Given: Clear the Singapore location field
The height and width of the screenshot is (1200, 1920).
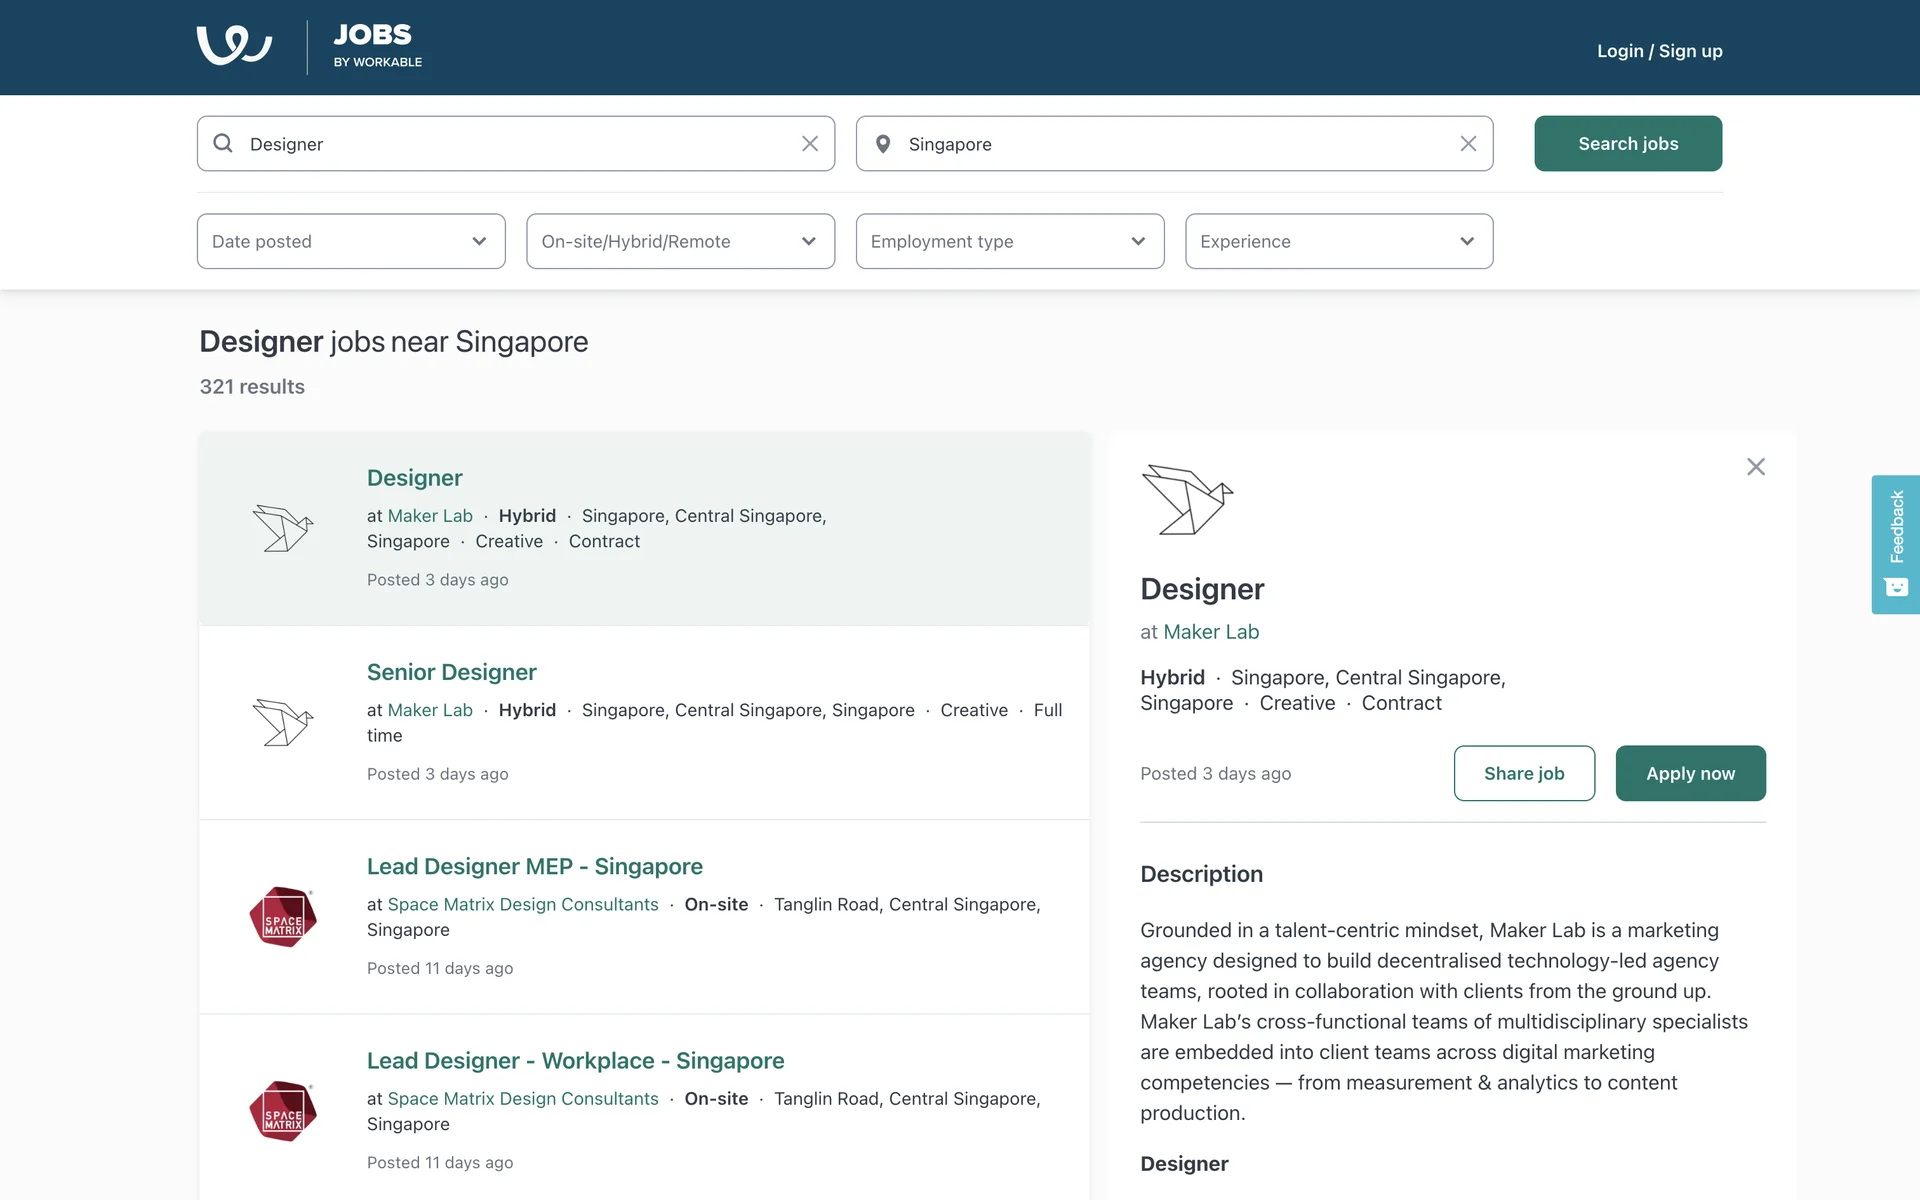Looking at the screenshot, I should point(1467,144).
